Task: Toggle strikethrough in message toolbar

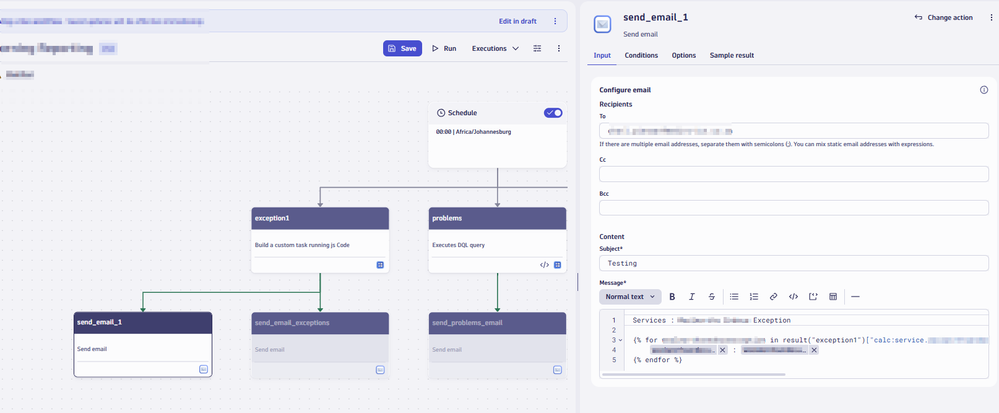Action: click(711, 297)
